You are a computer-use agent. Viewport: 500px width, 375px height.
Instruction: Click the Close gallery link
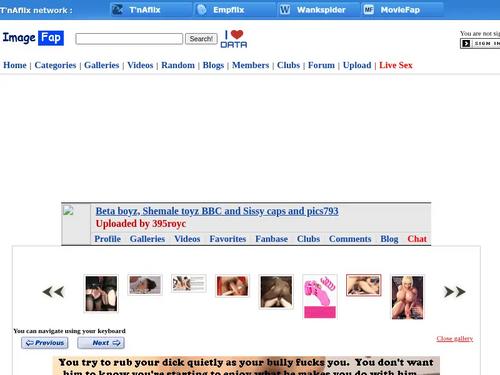(x=455, y=339)
